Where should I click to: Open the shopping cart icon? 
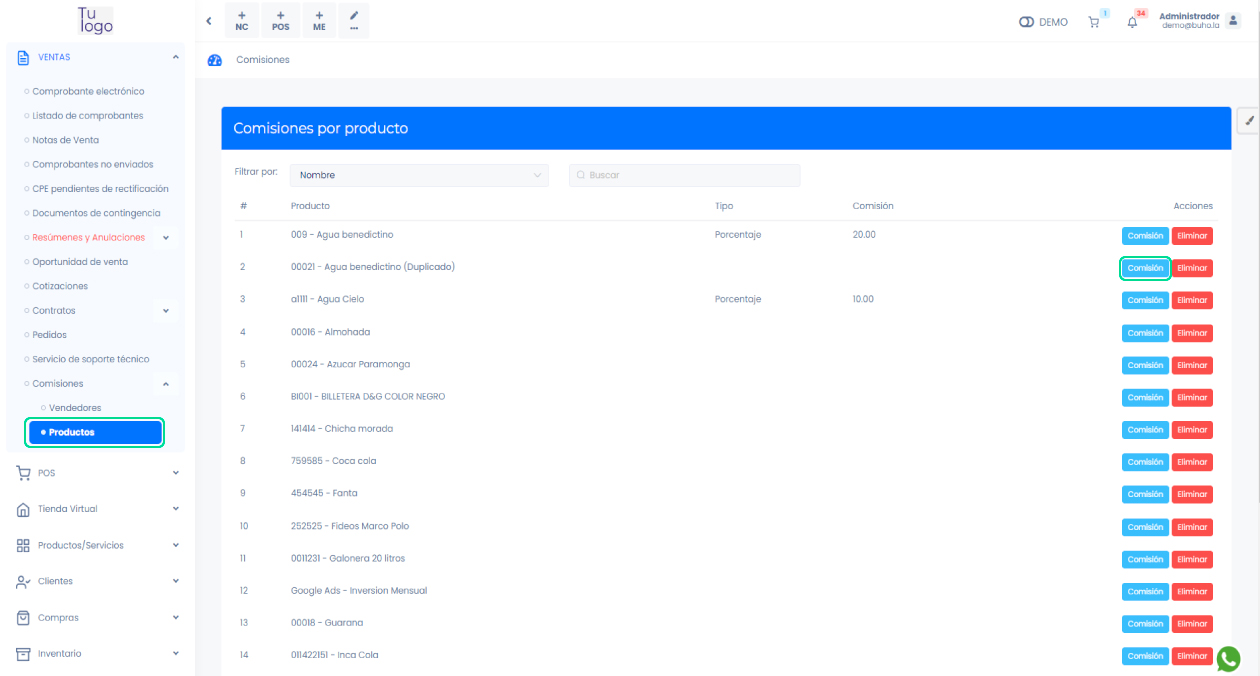[1094, 22]
